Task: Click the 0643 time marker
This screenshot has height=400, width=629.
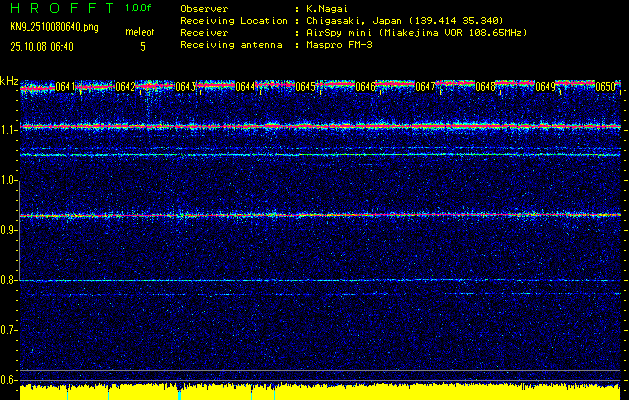Action: pos(185,87)
